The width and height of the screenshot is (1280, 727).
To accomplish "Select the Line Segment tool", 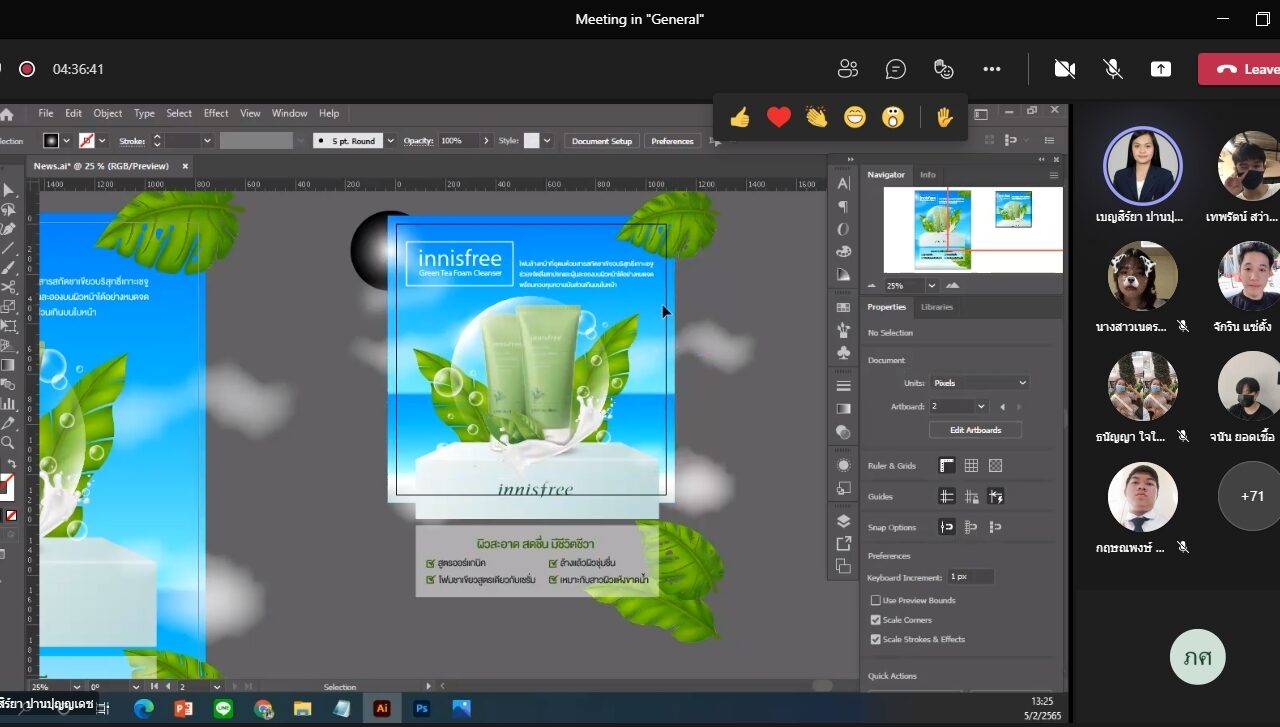I will [x=8, y=248].
